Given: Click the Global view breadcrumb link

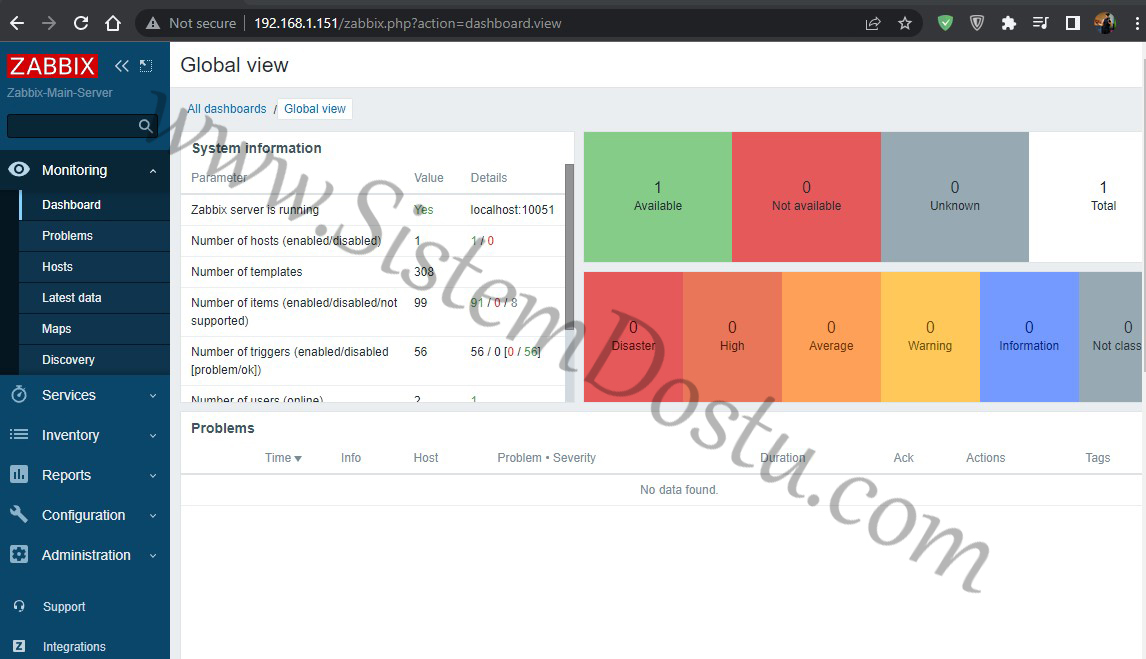Looking at the screenshot, I should point(314,109).
